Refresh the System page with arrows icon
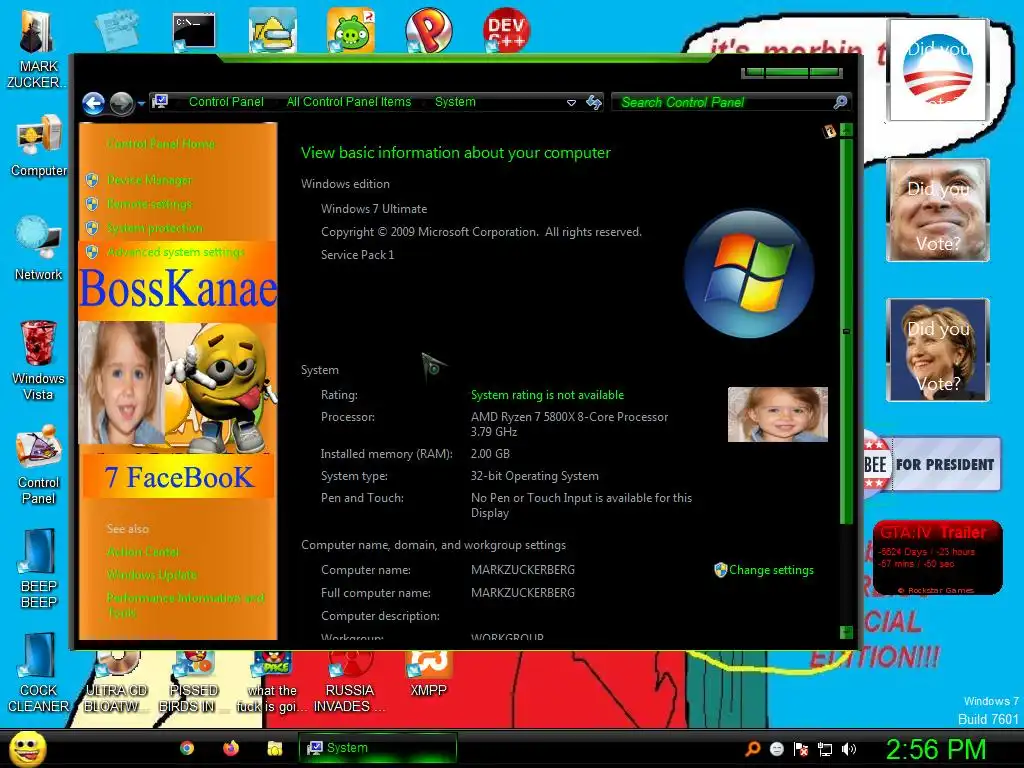Image resolution: width=1024 pixels, height=768 pixels. [x=594, y=102]
